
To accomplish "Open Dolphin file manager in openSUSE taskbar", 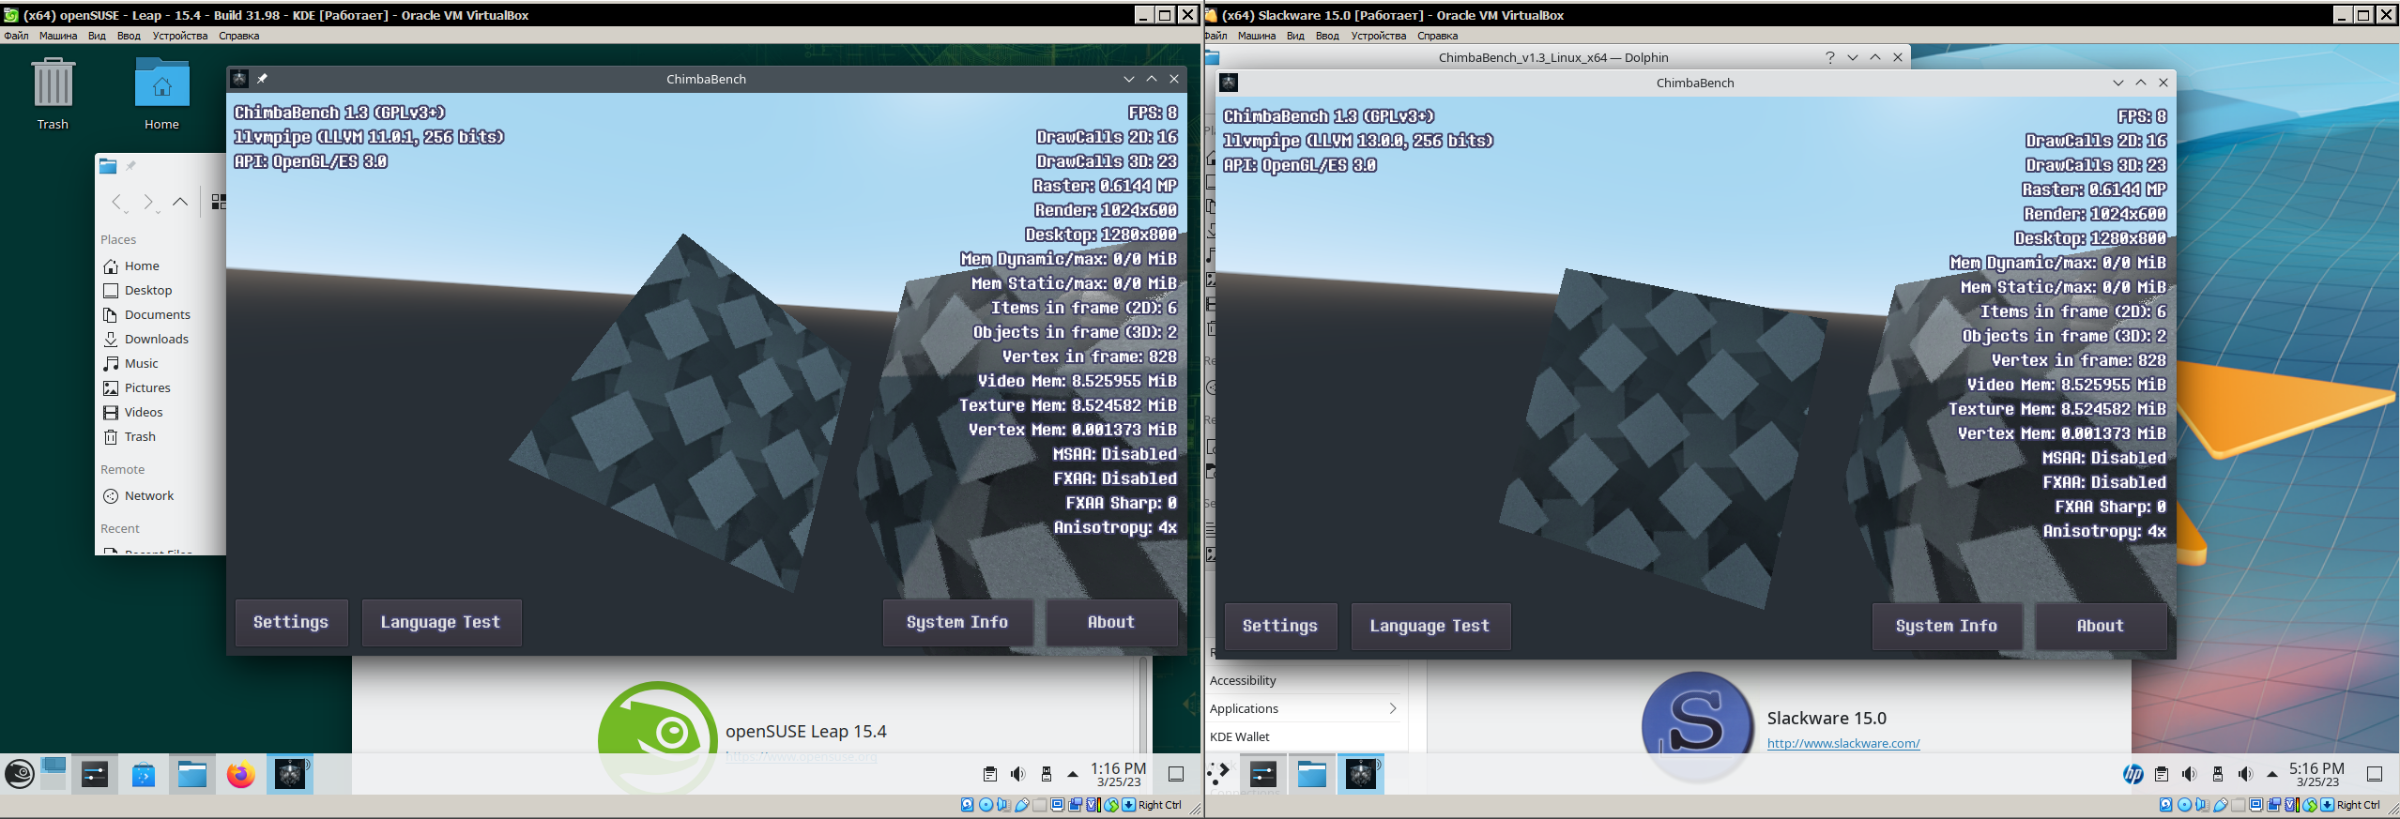I will [192, 774].
